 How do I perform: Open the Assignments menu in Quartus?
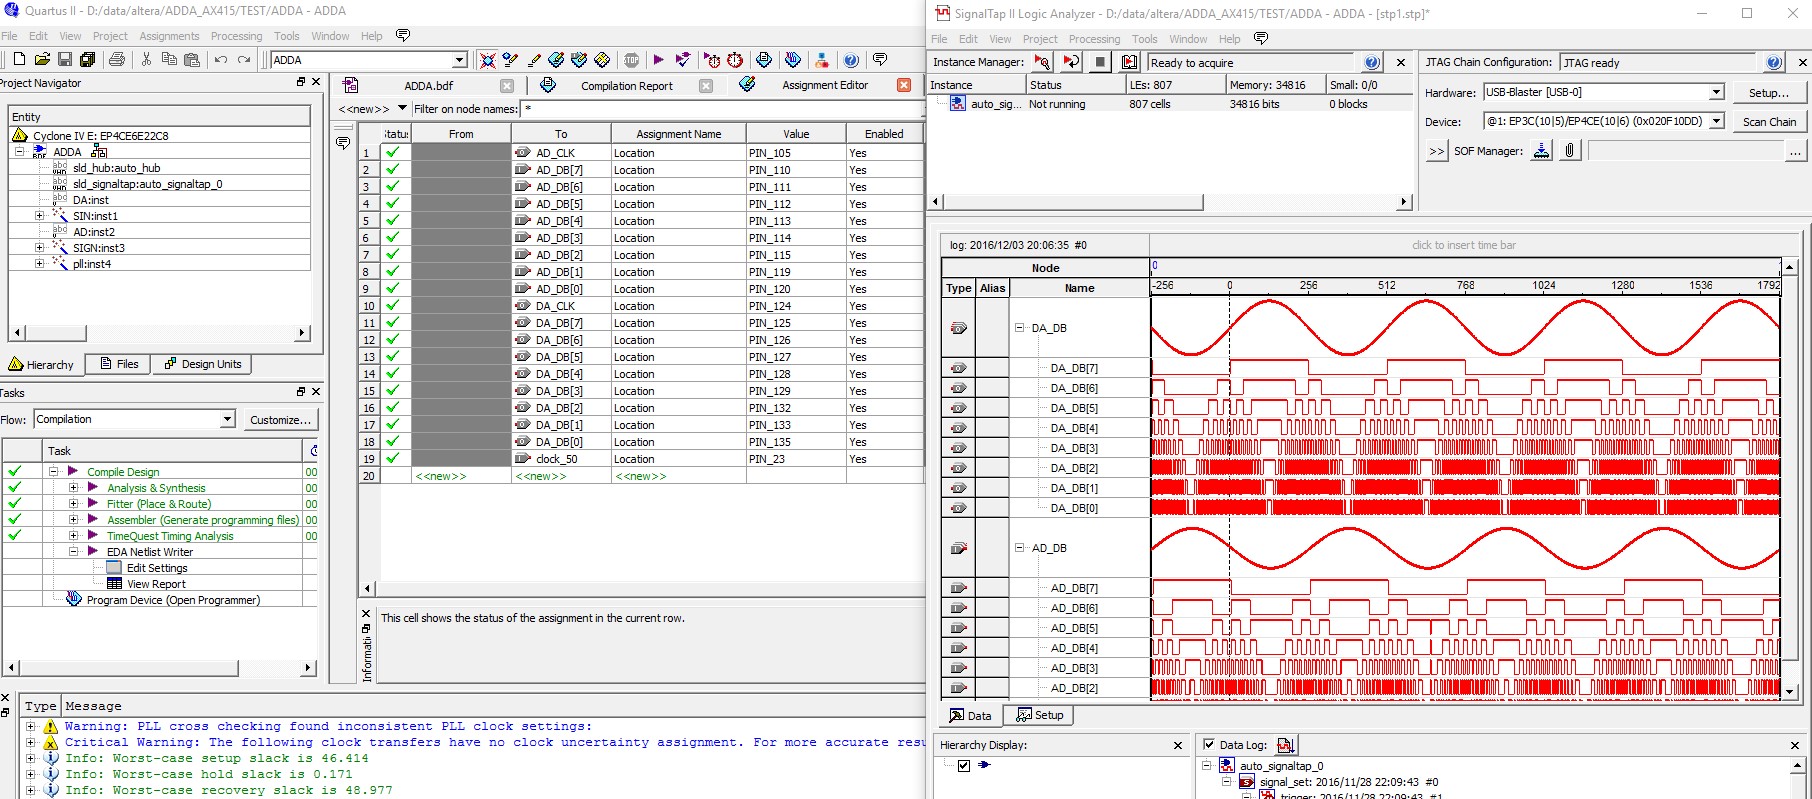click(x=169, y=36)
